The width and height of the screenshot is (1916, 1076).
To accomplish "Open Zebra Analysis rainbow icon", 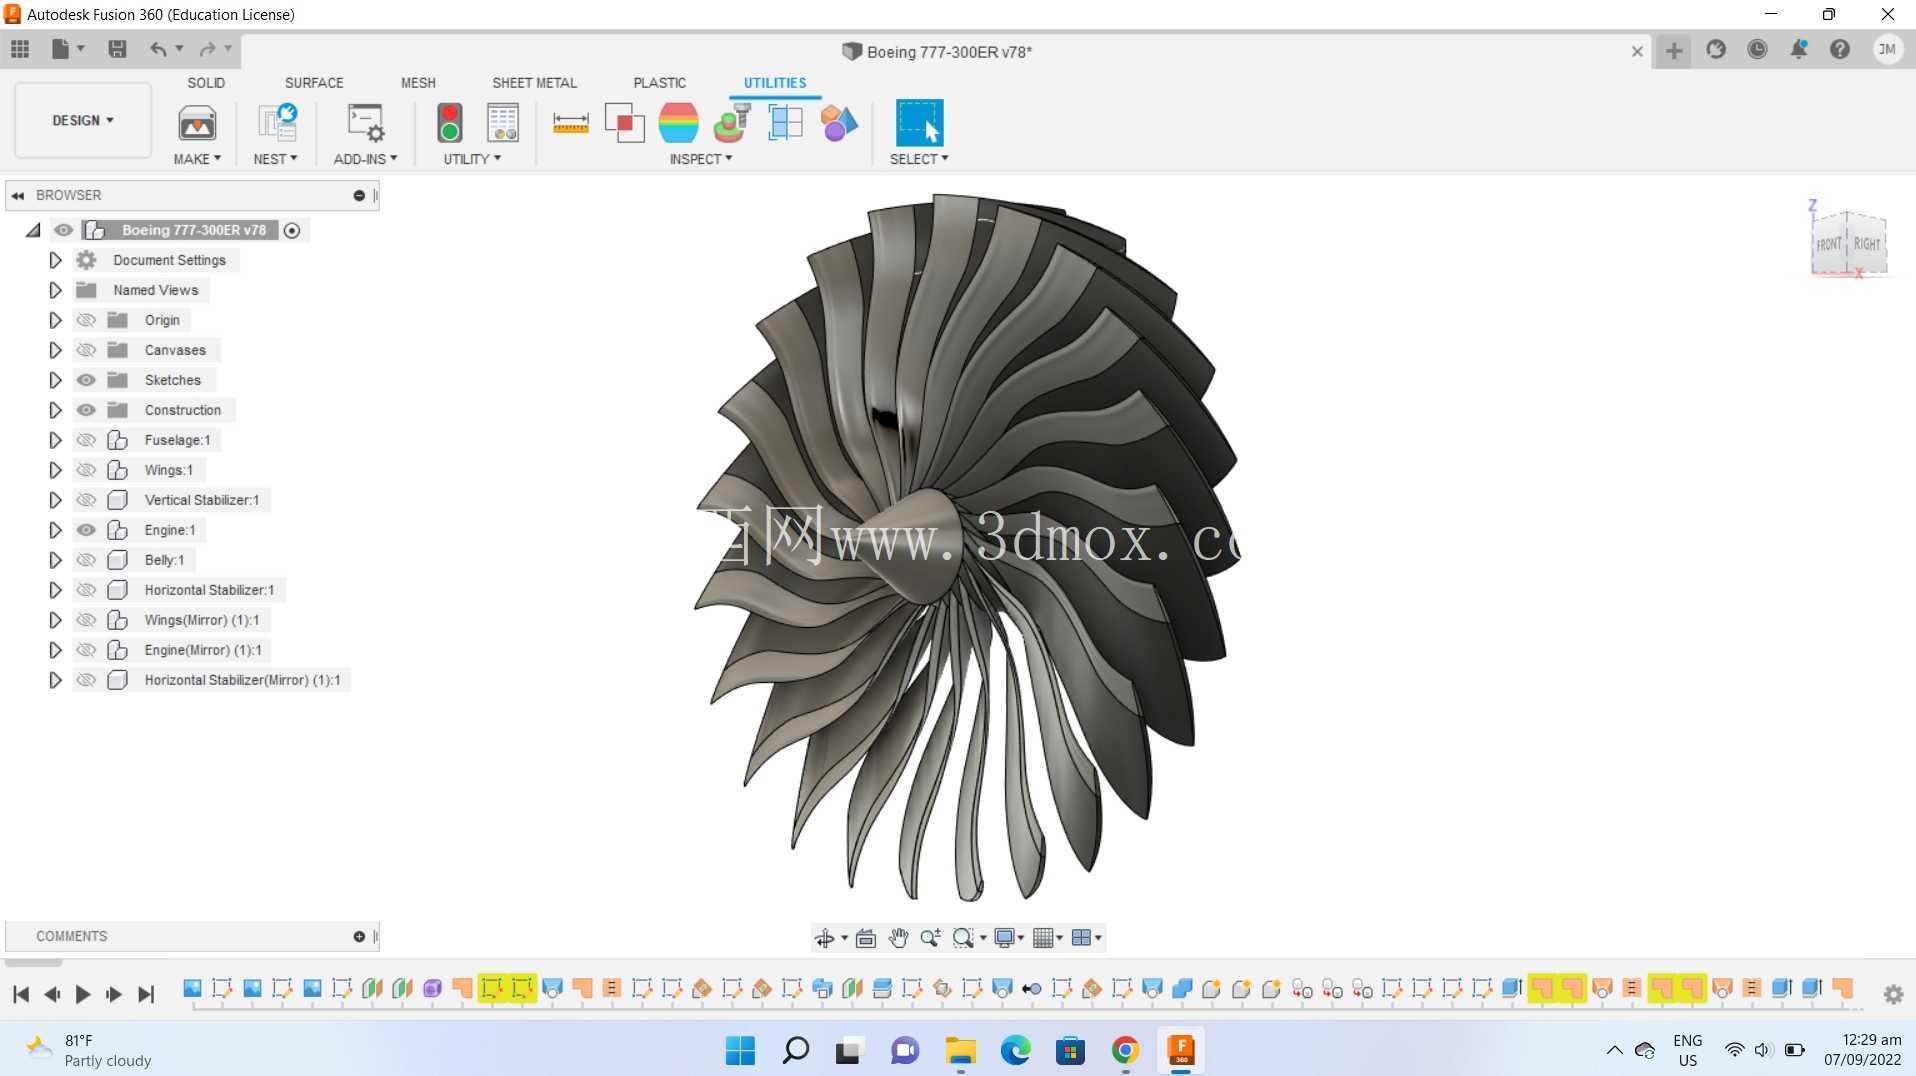I will 679,123.
